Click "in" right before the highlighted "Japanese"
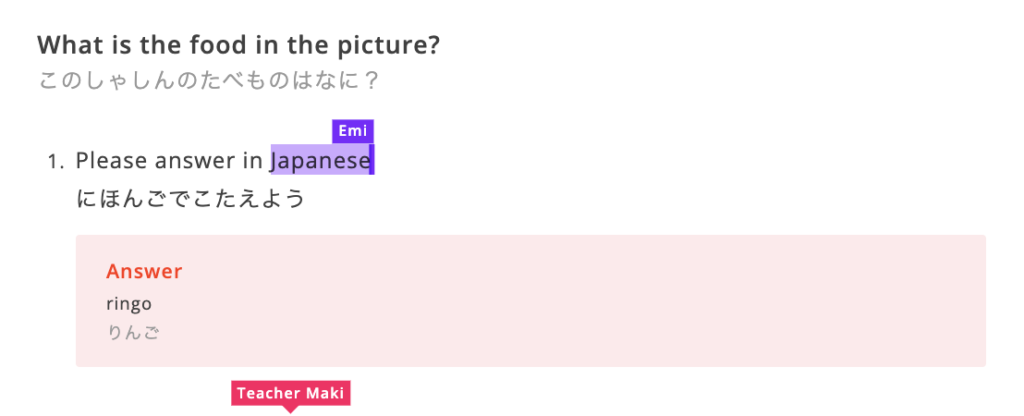Viewport: 1024px width, 416px height. (252, 160)
